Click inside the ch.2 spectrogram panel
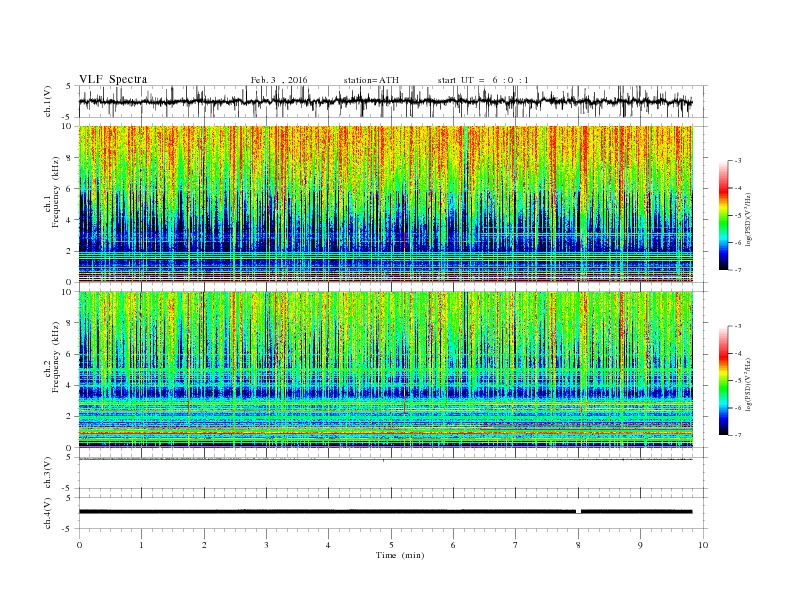Screen dimensions: 792x612 [385, 369]
